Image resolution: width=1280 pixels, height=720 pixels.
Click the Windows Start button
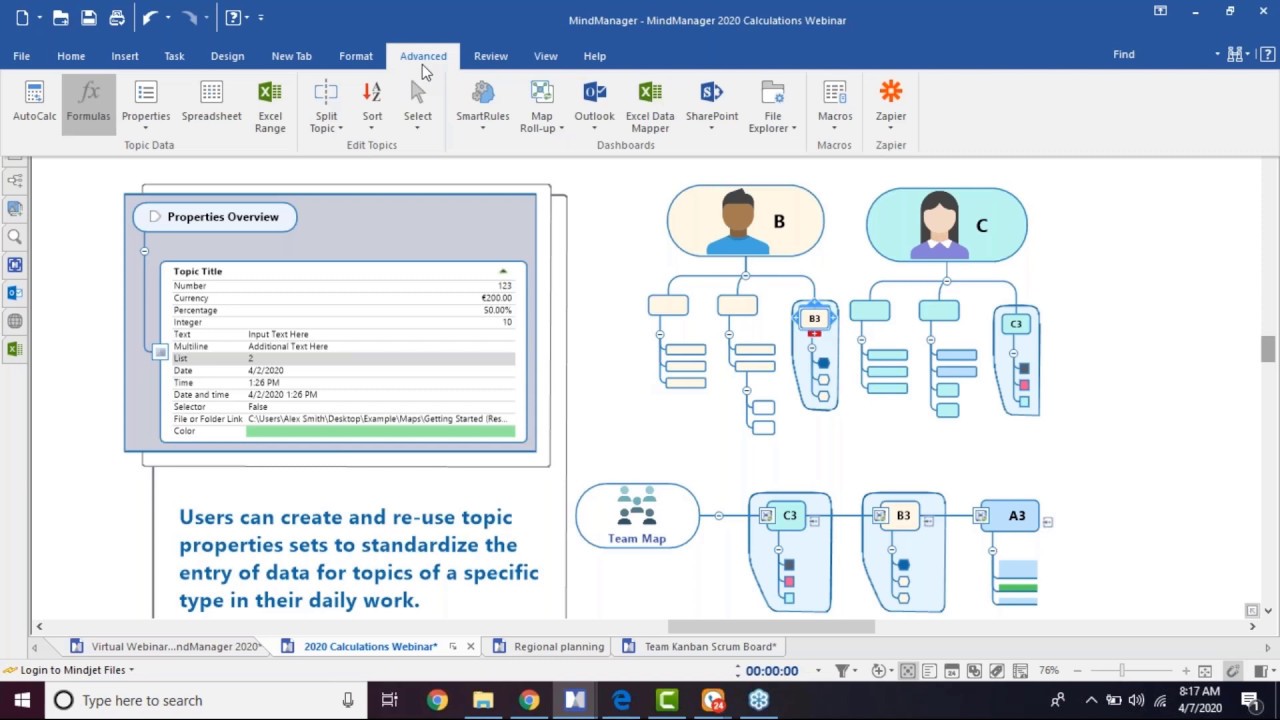pyautogui.click(x=22, y=700)
